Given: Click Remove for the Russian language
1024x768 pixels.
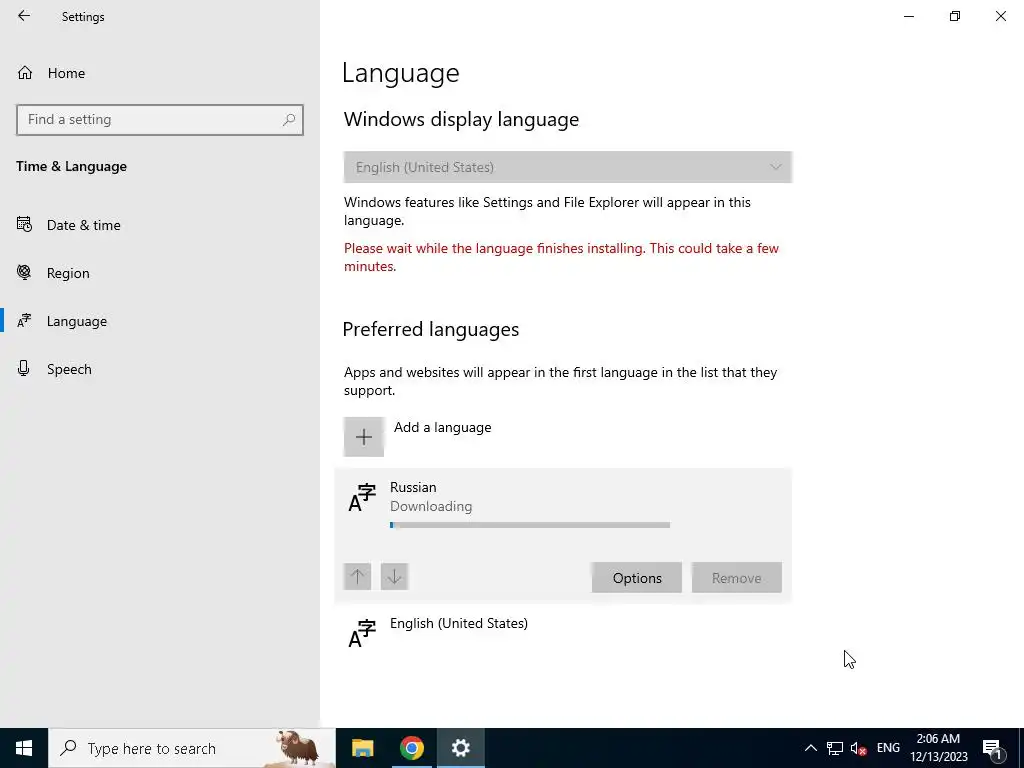Looking at the screenshot, I should pyautogui.click(x=737, y=578).
